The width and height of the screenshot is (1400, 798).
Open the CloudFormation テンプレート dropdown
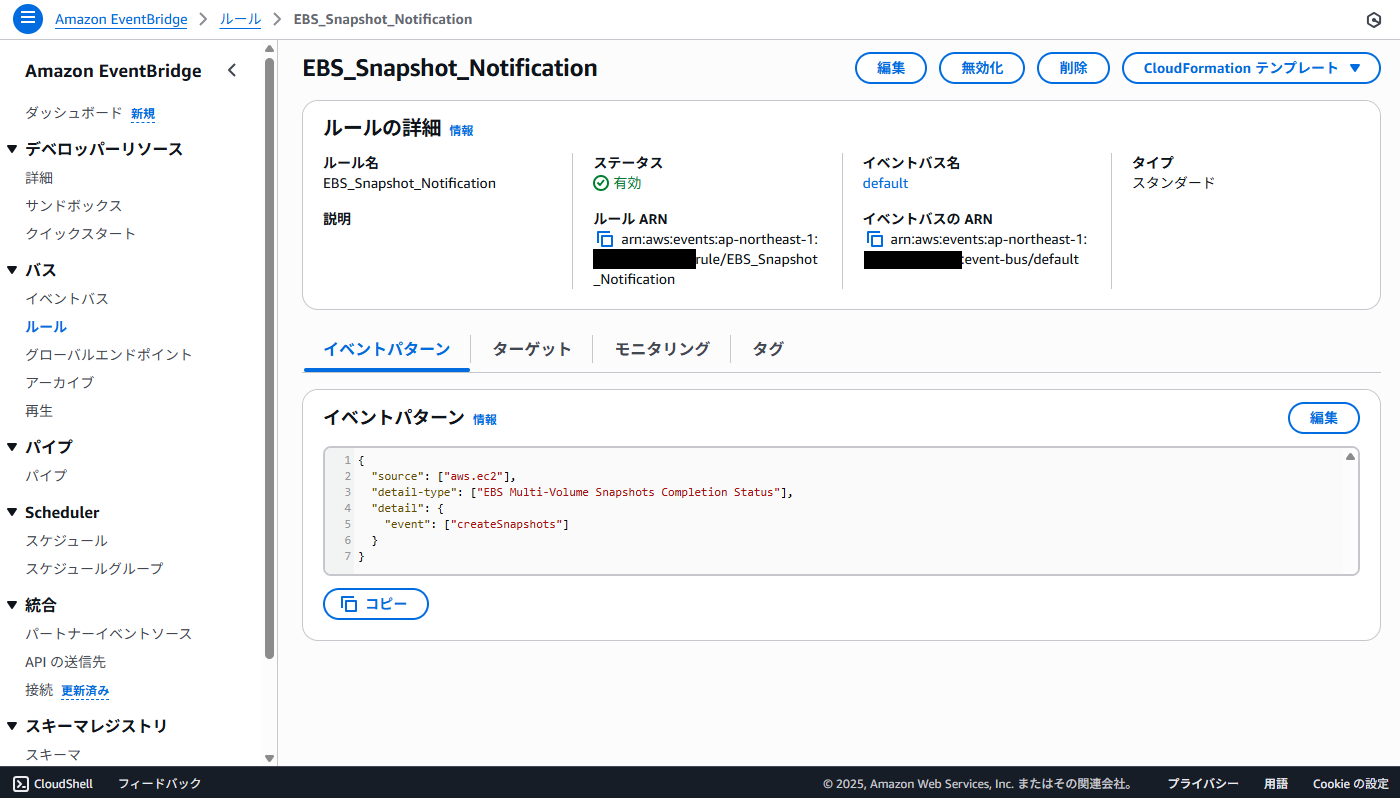(x=1251, y=68)
